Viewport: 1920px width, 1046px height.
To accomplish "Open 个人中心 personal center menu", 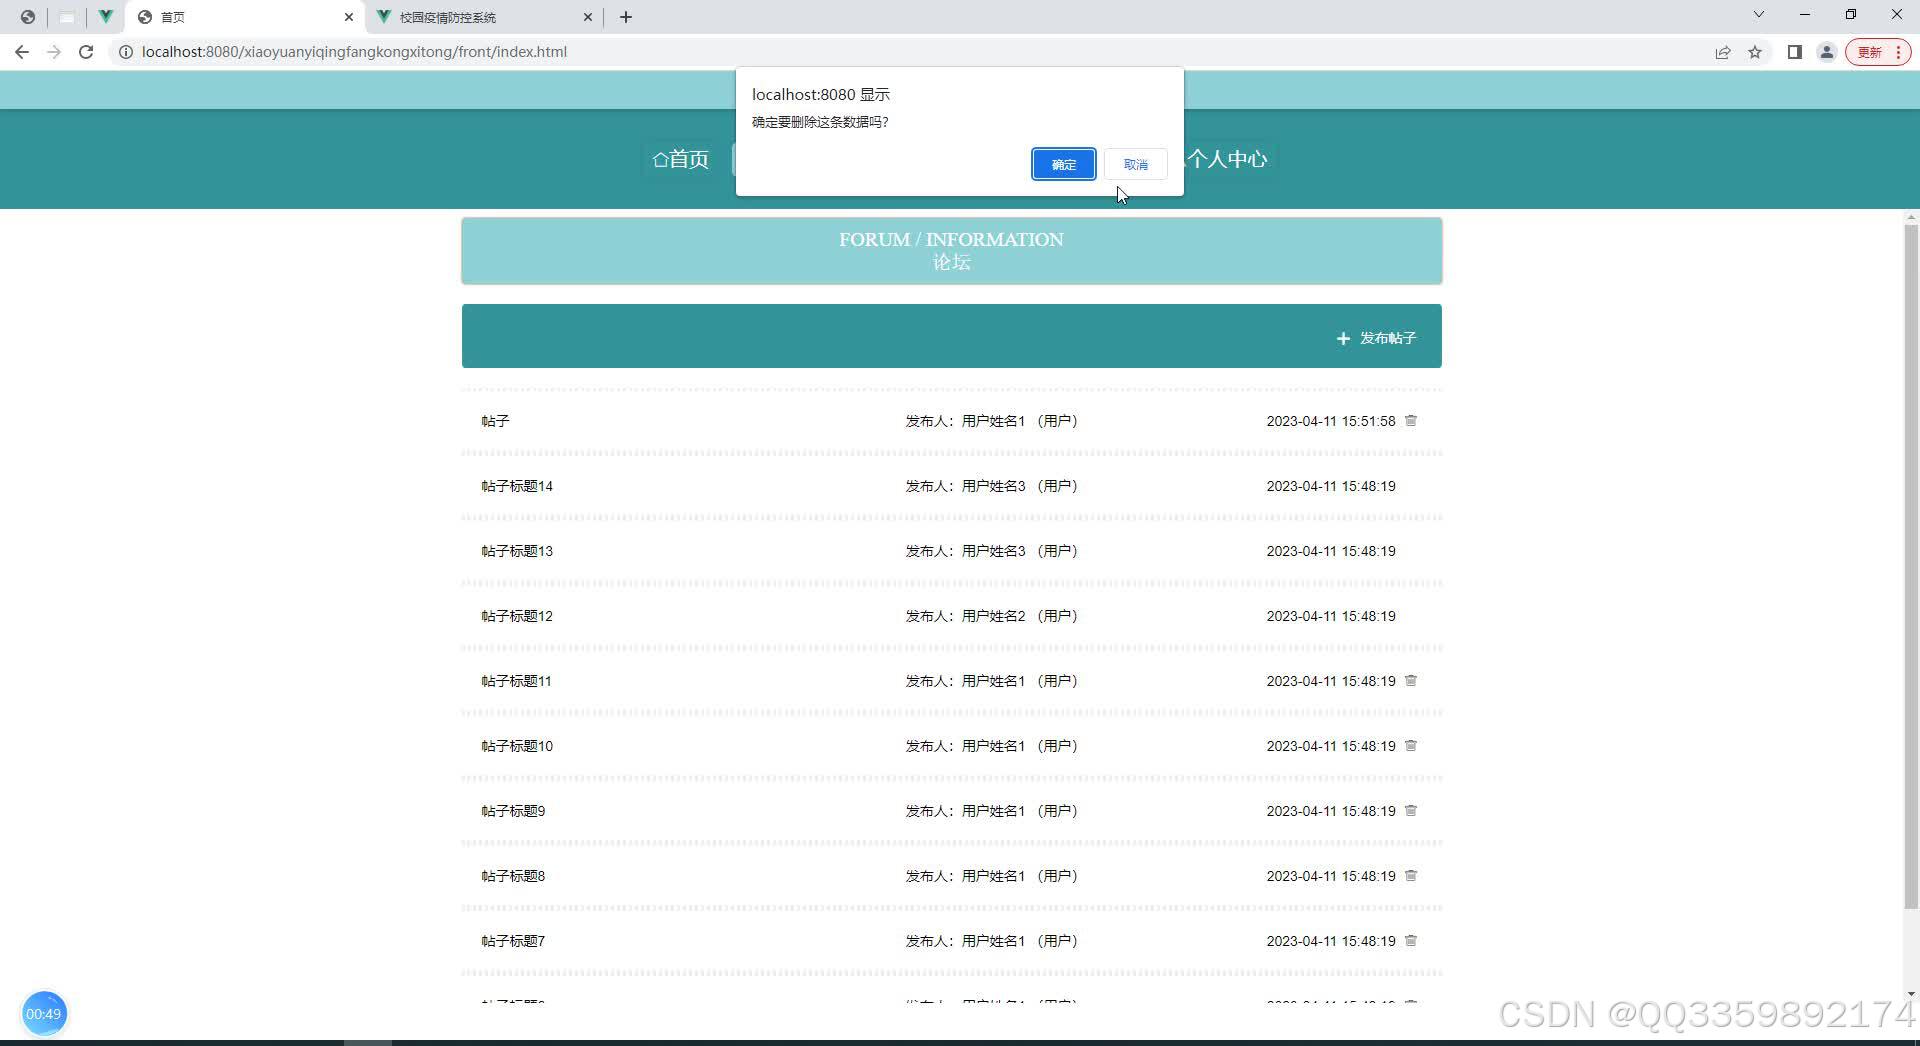I will point(1227,159).
